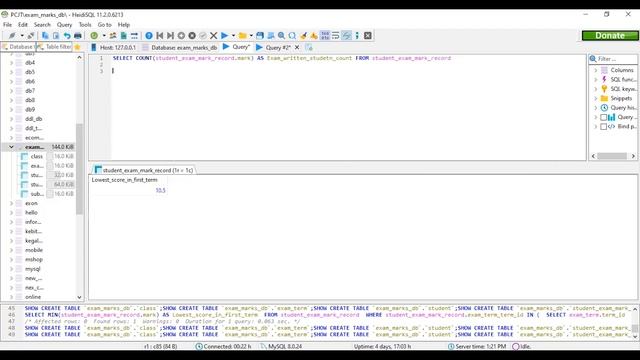Run the query with blue play icon

coord(224,36)
